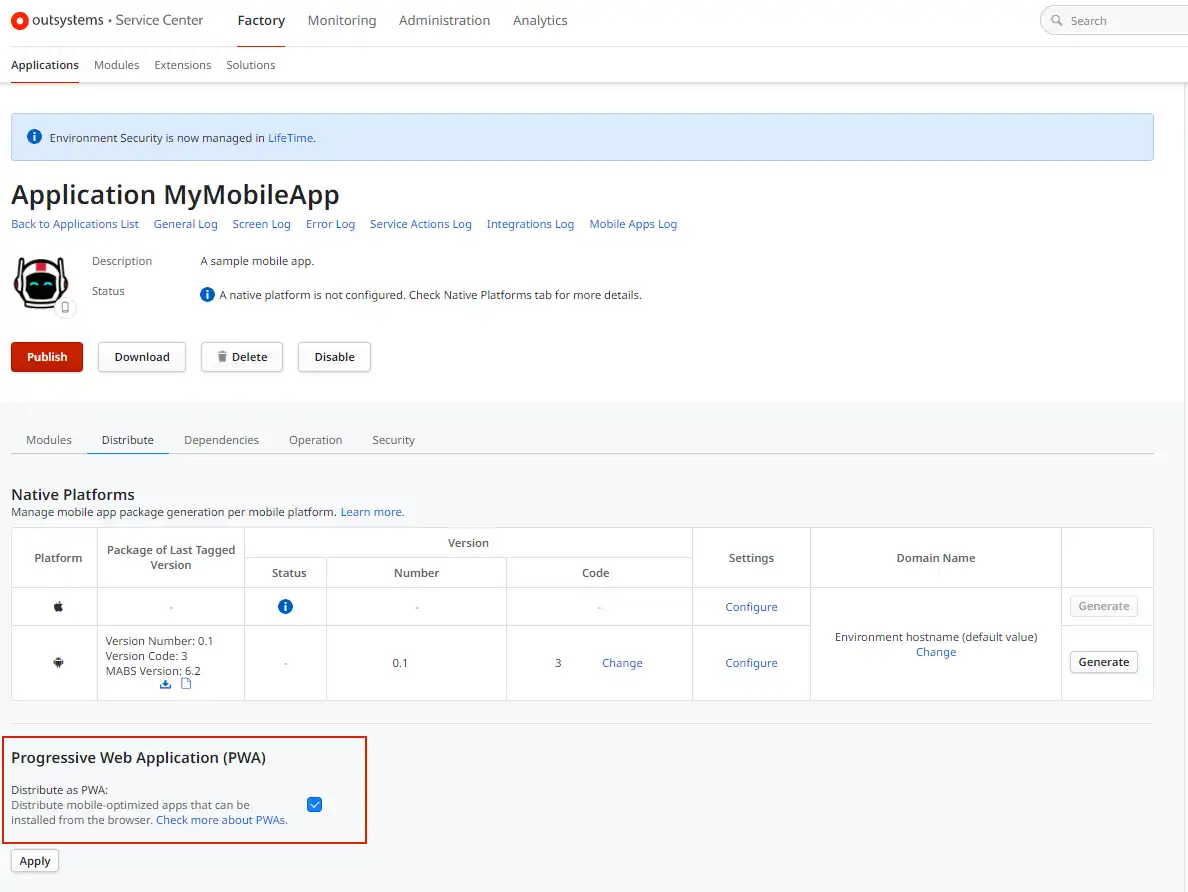Select the Modules submenu item in top bar
This screenshot has height=892, width=1188.
[117, 65]
